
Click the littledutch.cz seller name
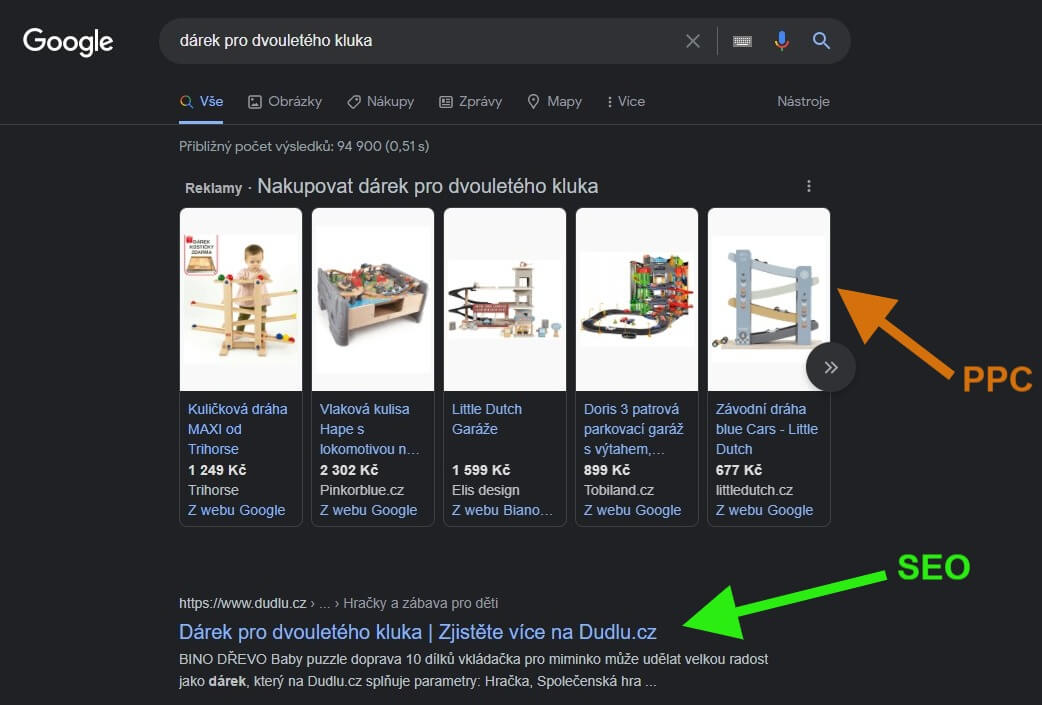click(x=754, y=490)
